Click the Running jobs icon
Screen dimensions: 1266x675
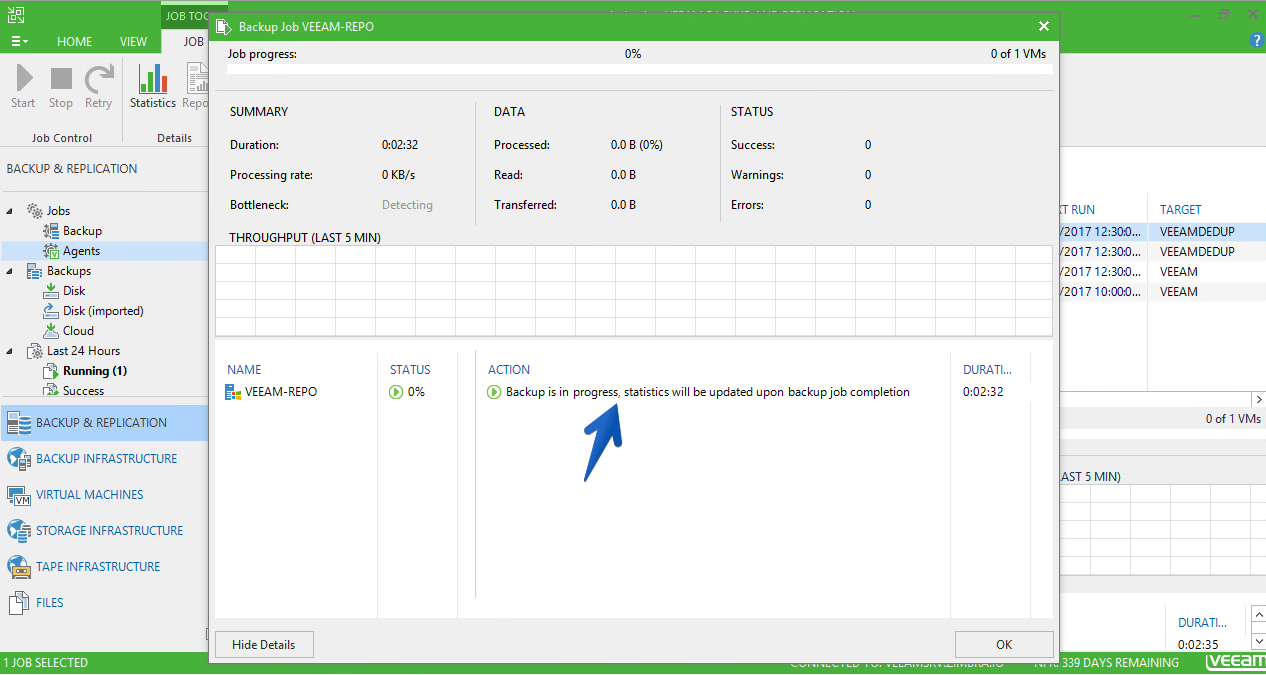pyautogui.click(x=52, y=371)
